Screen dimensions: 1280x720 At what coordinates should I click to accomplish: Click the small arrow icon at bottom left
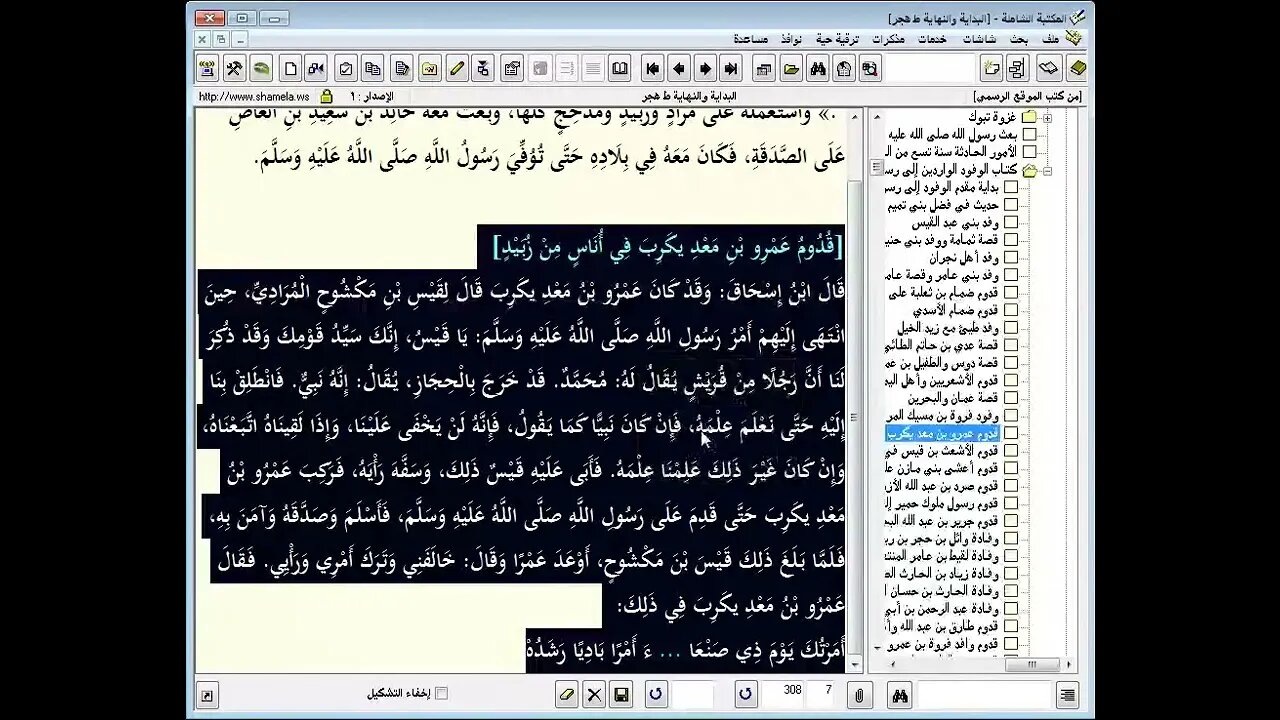pos(207,696)
